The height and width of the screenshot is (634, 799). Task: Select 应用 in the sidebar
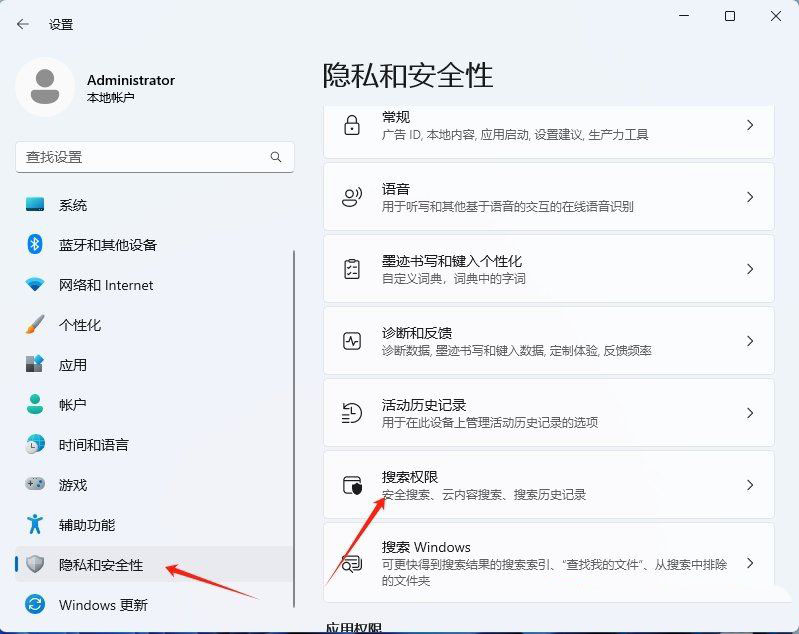pos(73,365)
